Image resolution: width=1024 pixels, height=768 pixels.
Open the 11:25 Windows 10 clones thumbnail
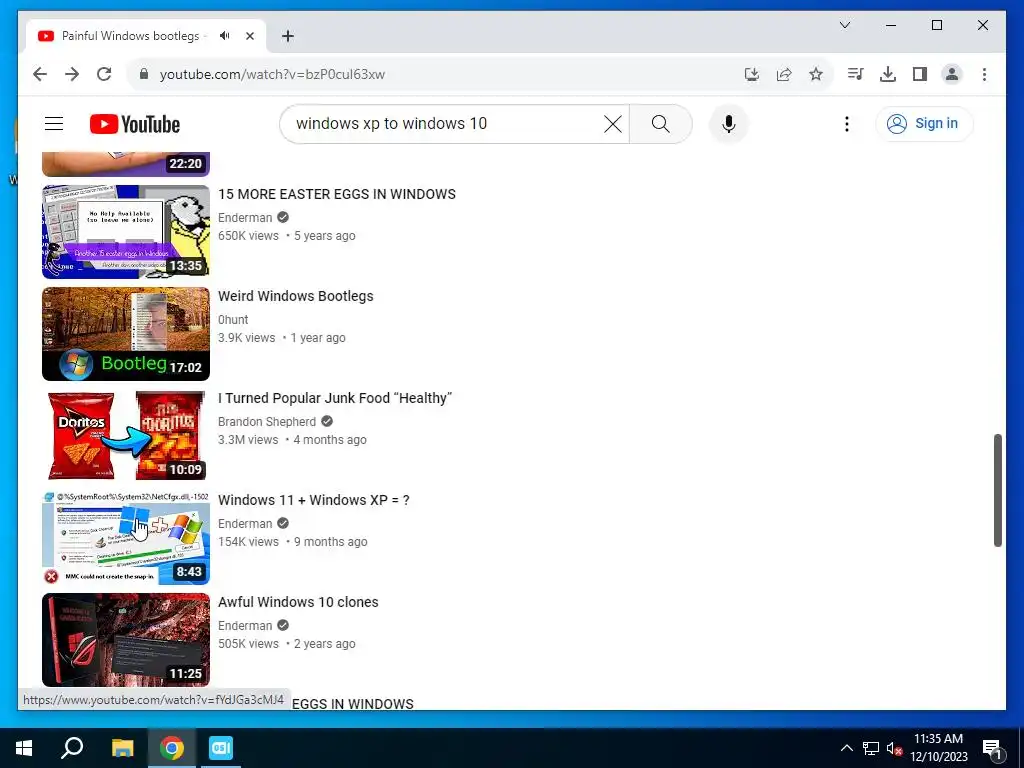125,639
